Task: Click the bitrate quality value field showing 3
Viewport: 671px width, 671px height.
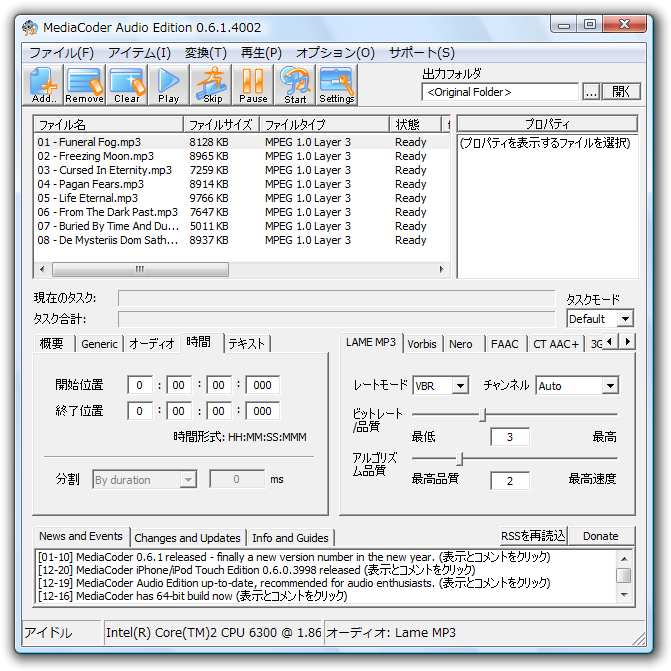Action: point(510,437)
